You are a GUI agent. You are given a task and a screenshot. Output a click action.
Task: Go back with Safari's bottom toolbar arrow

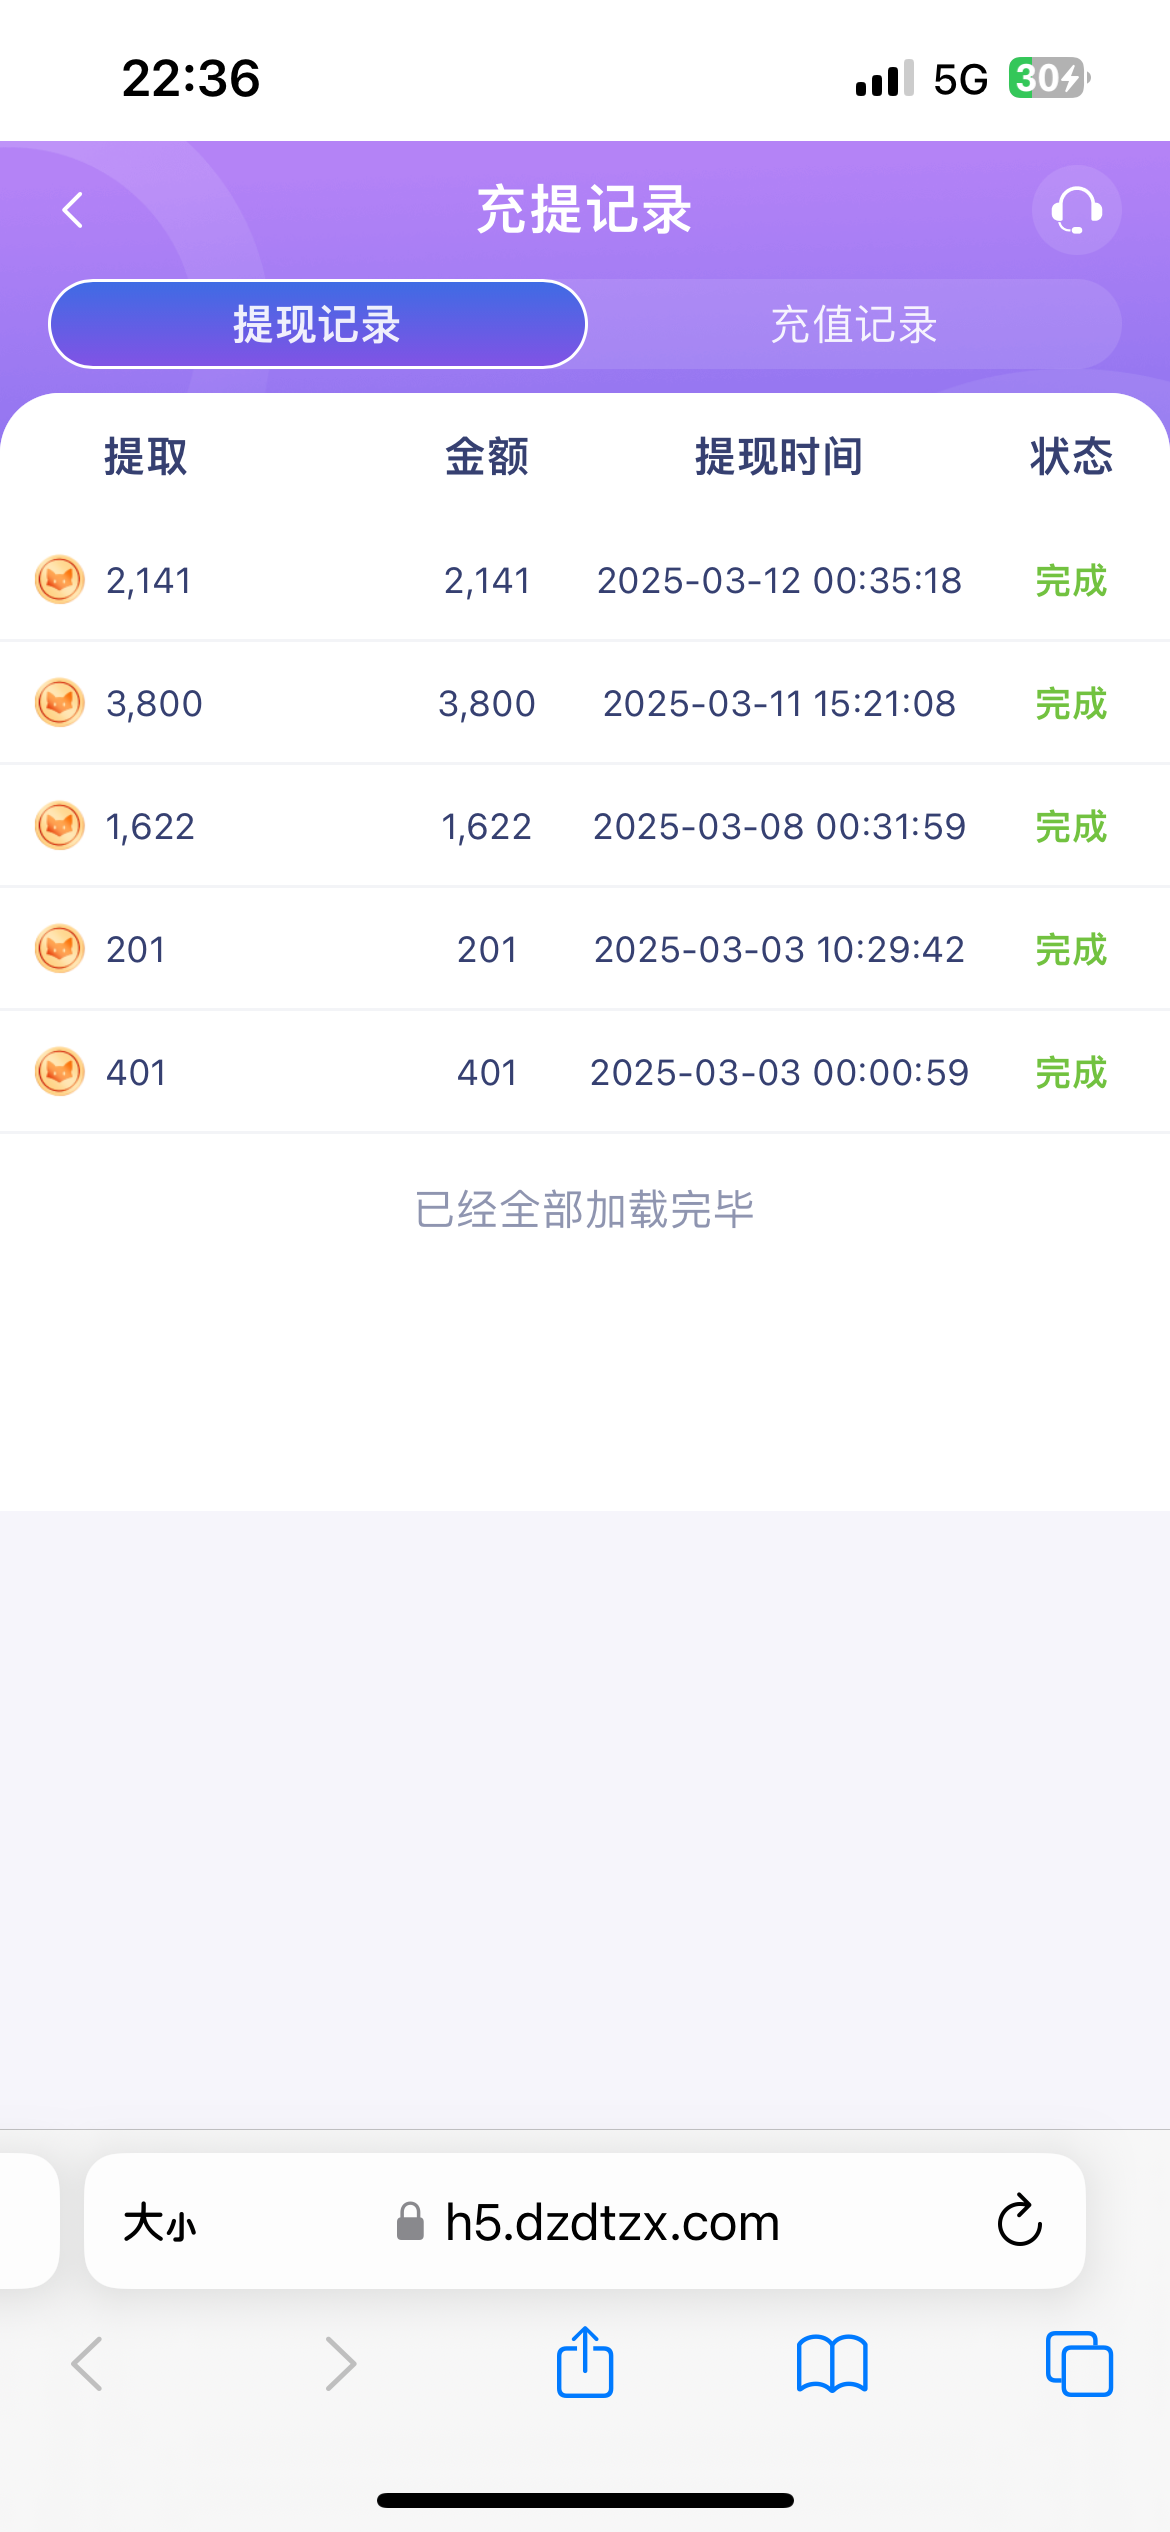point(88,2364)
